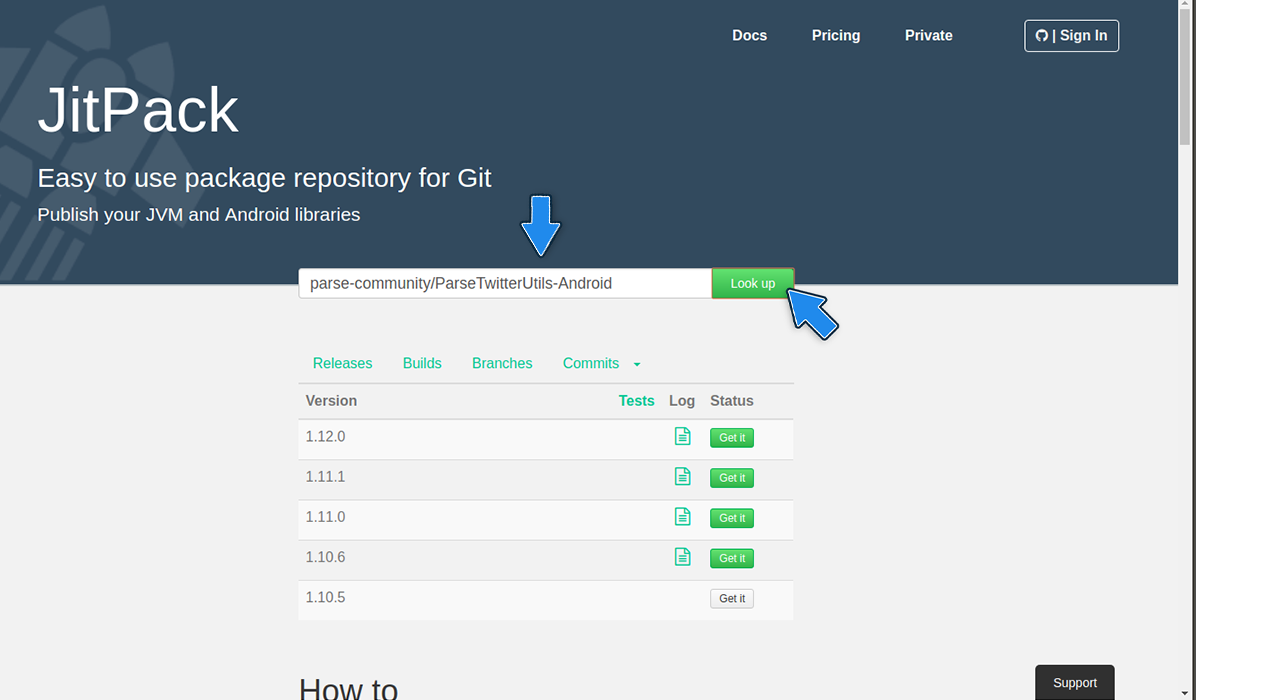Click the Tests column header link
Screen dimensions: 1275x700
coord(636,400)
